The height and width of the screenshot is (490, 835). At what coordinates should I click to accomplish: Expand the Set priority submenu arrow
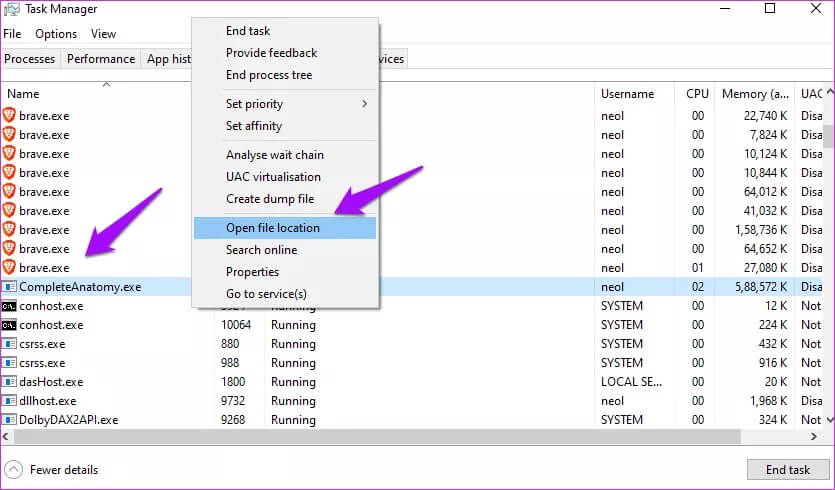pyautogui.click(x=365, y=104)
